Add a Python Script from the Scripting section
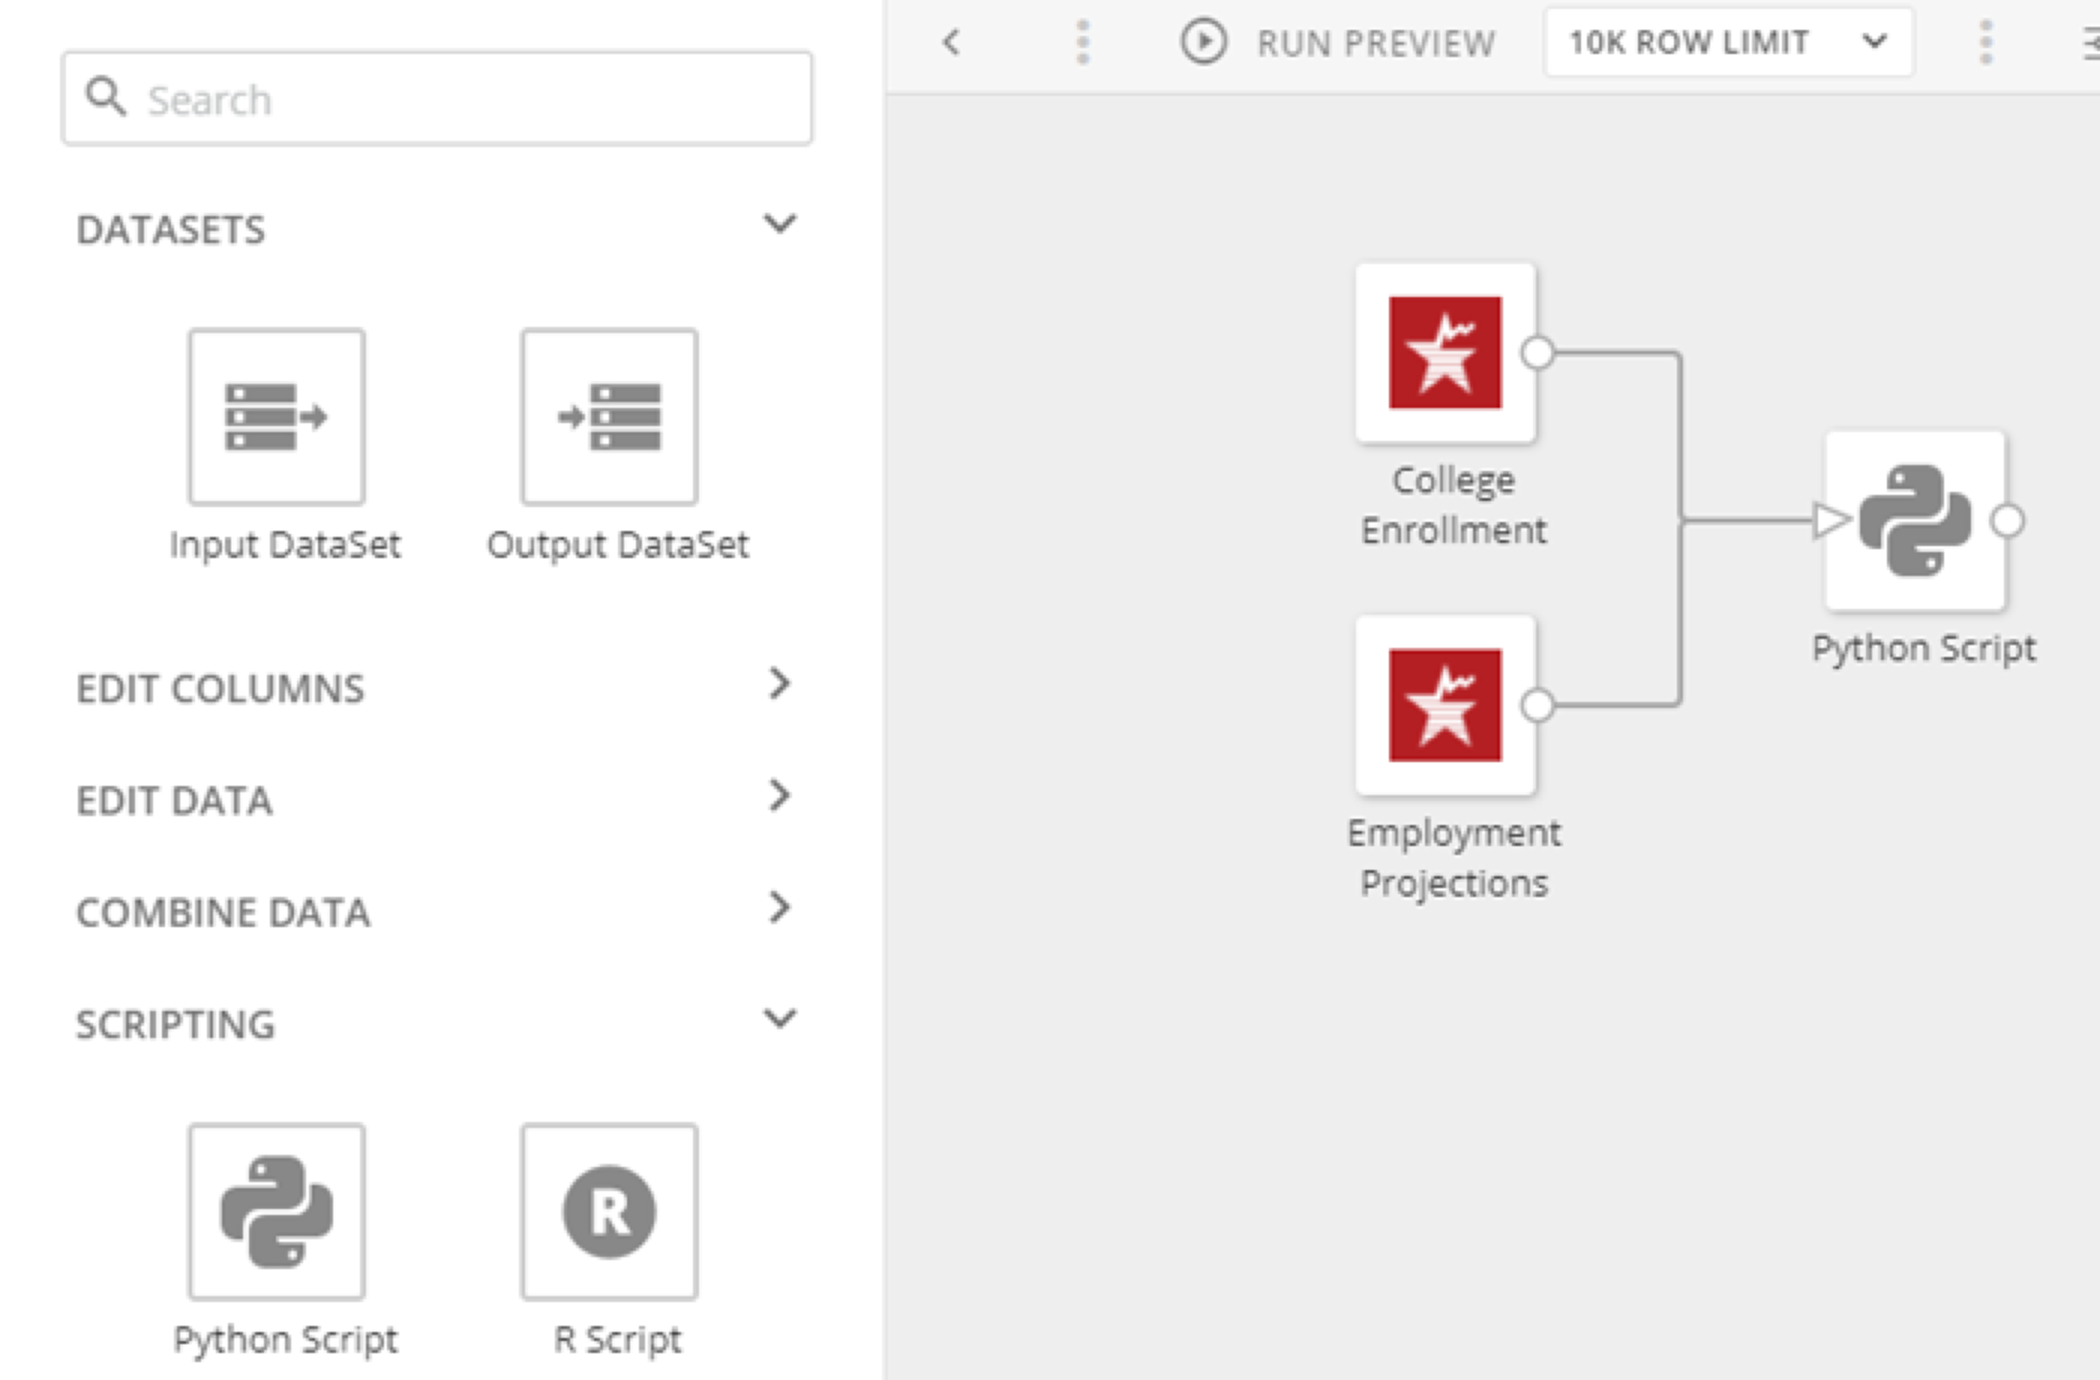The height and width of the screenshot is (1380, 2100). pyautogui.click(x=275, y=1210)
